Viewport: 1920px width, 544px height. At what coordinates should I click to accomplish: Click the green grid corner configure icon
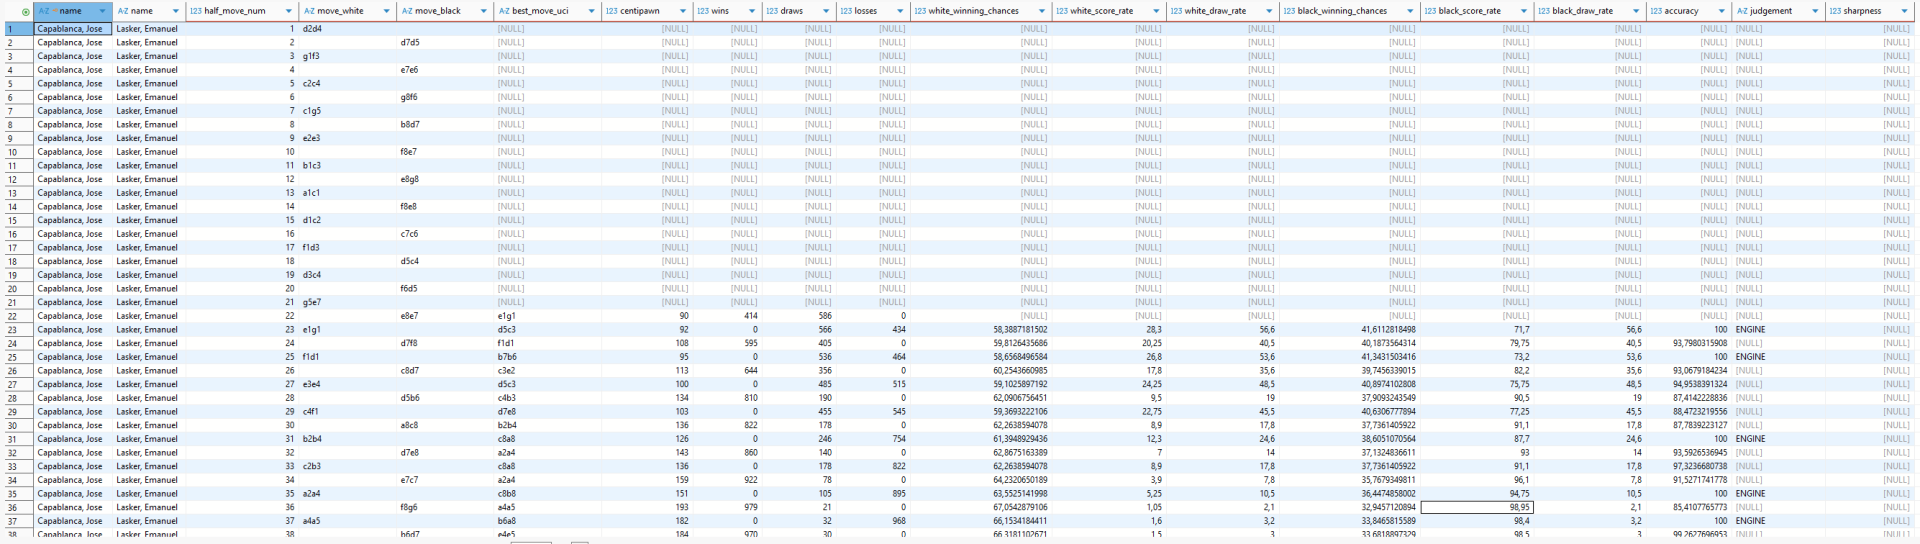[25, 12]
